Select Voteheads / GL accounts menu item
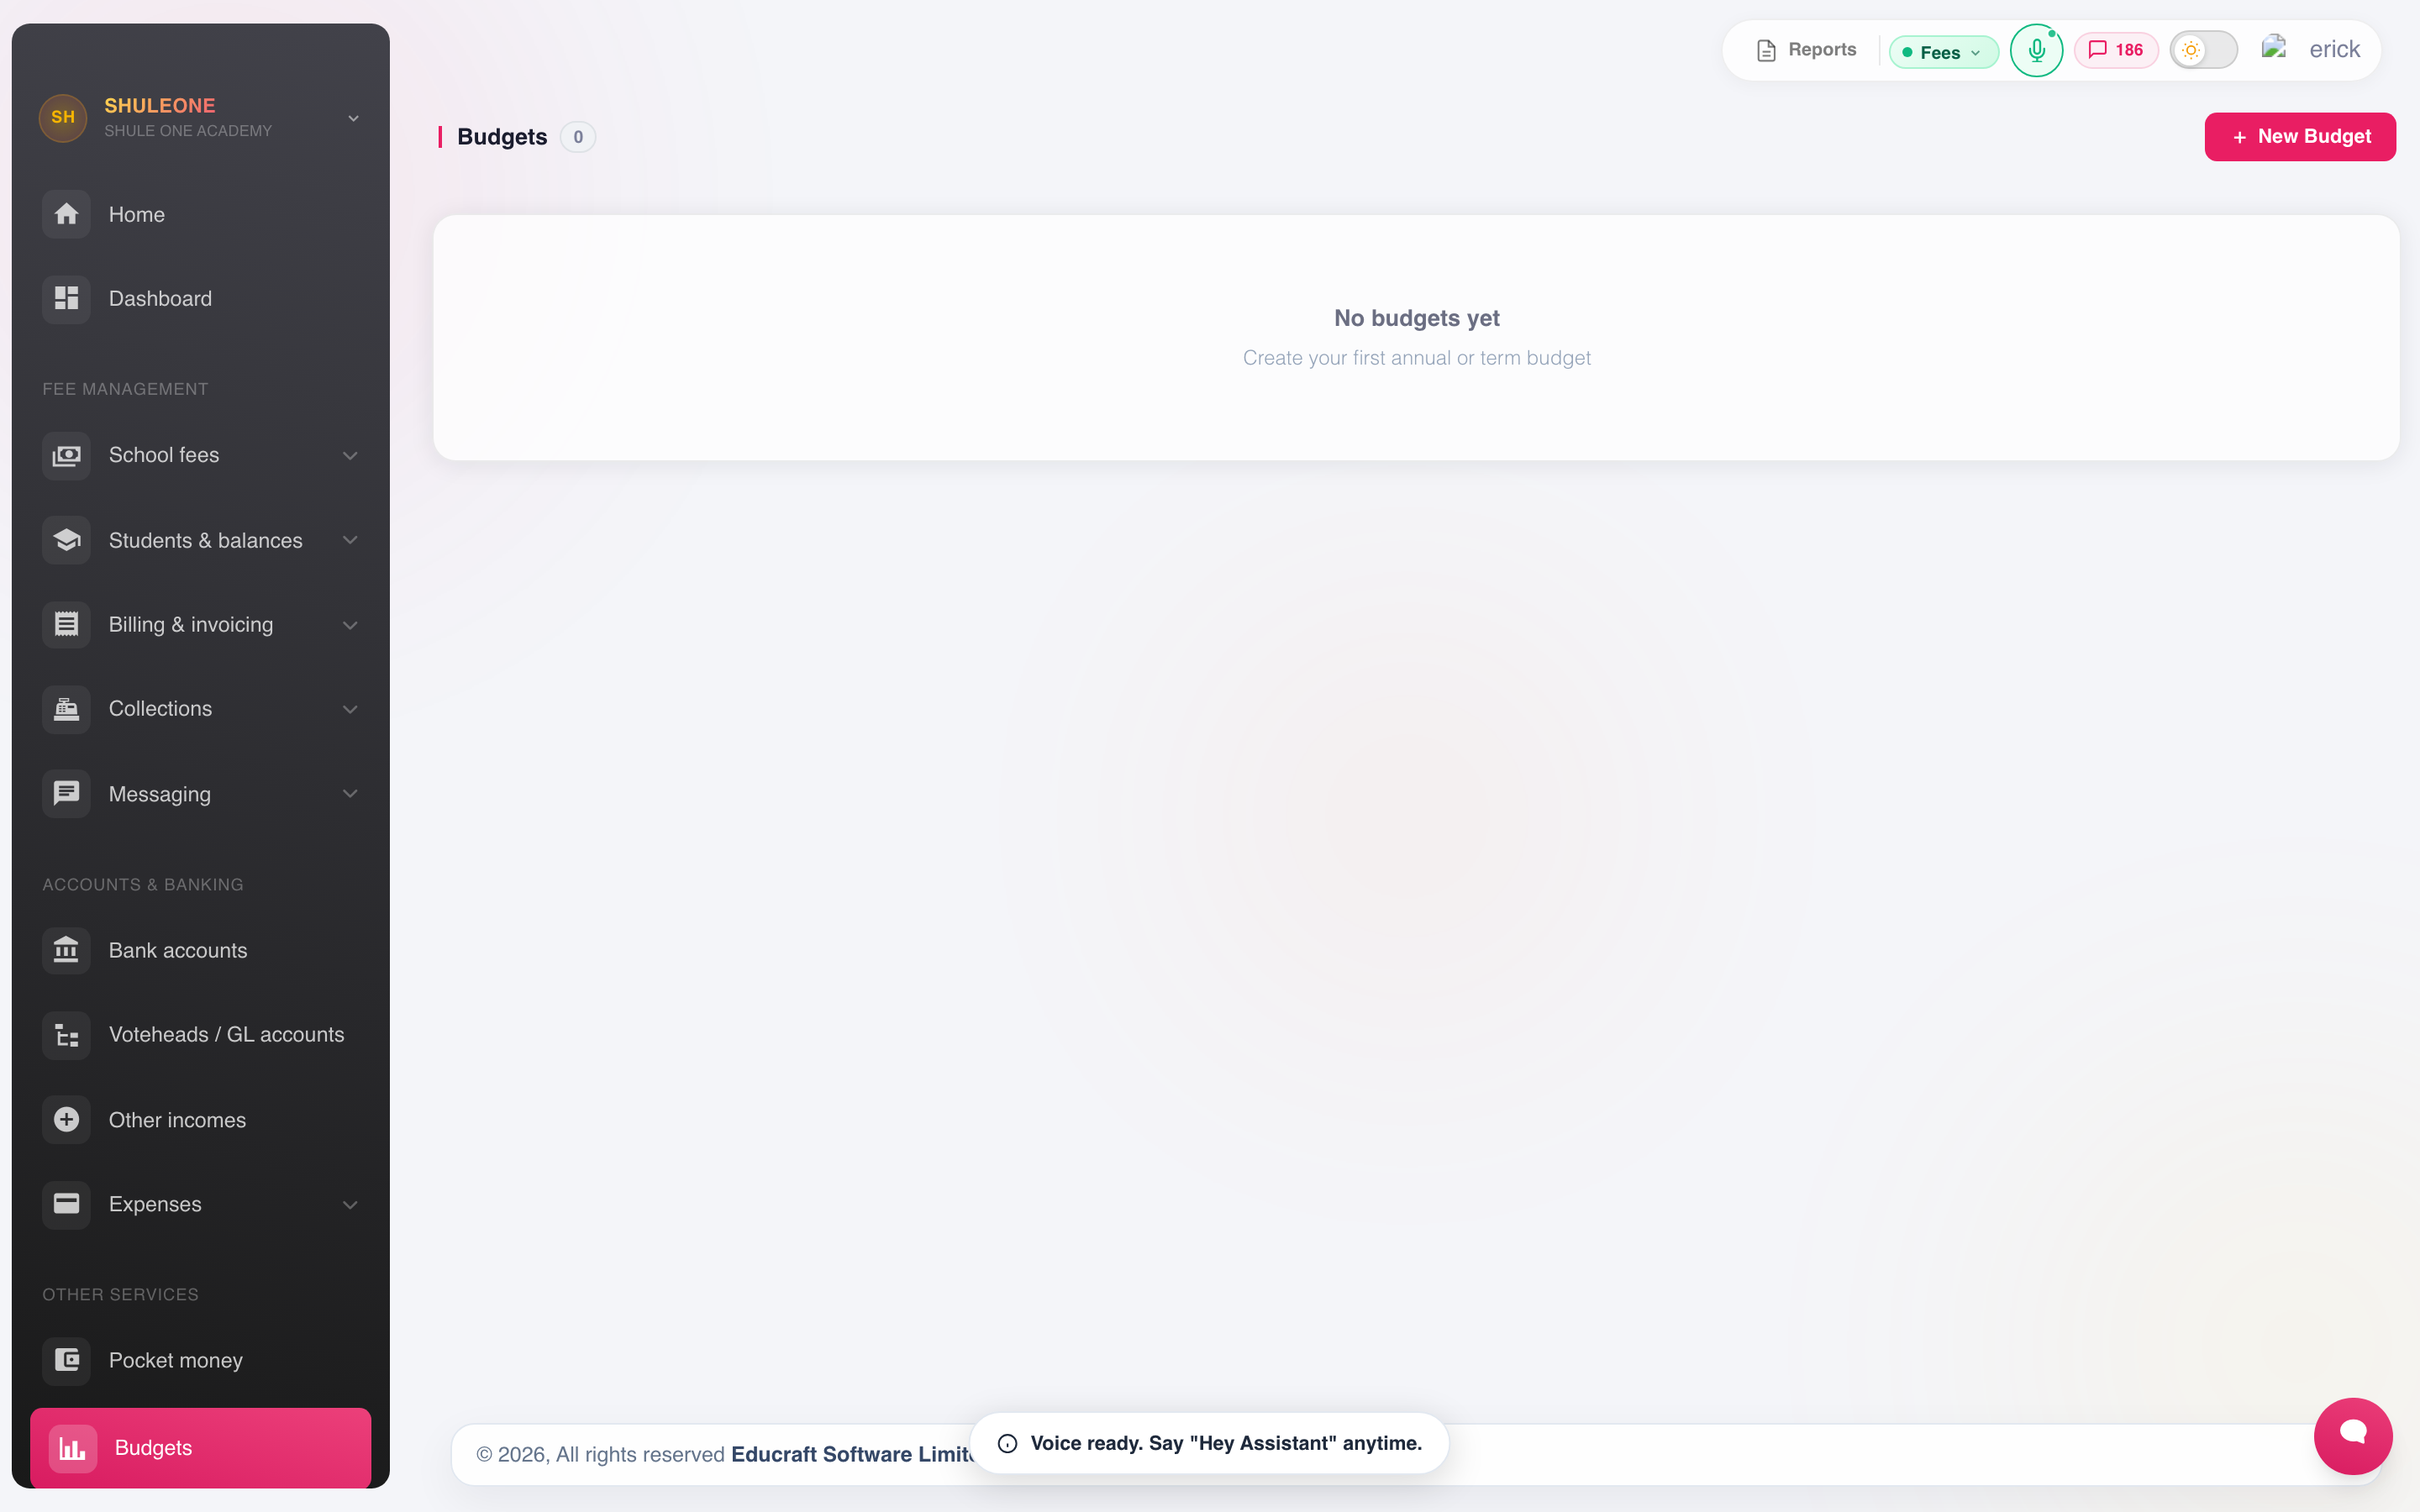 [x=200, y=1035]
